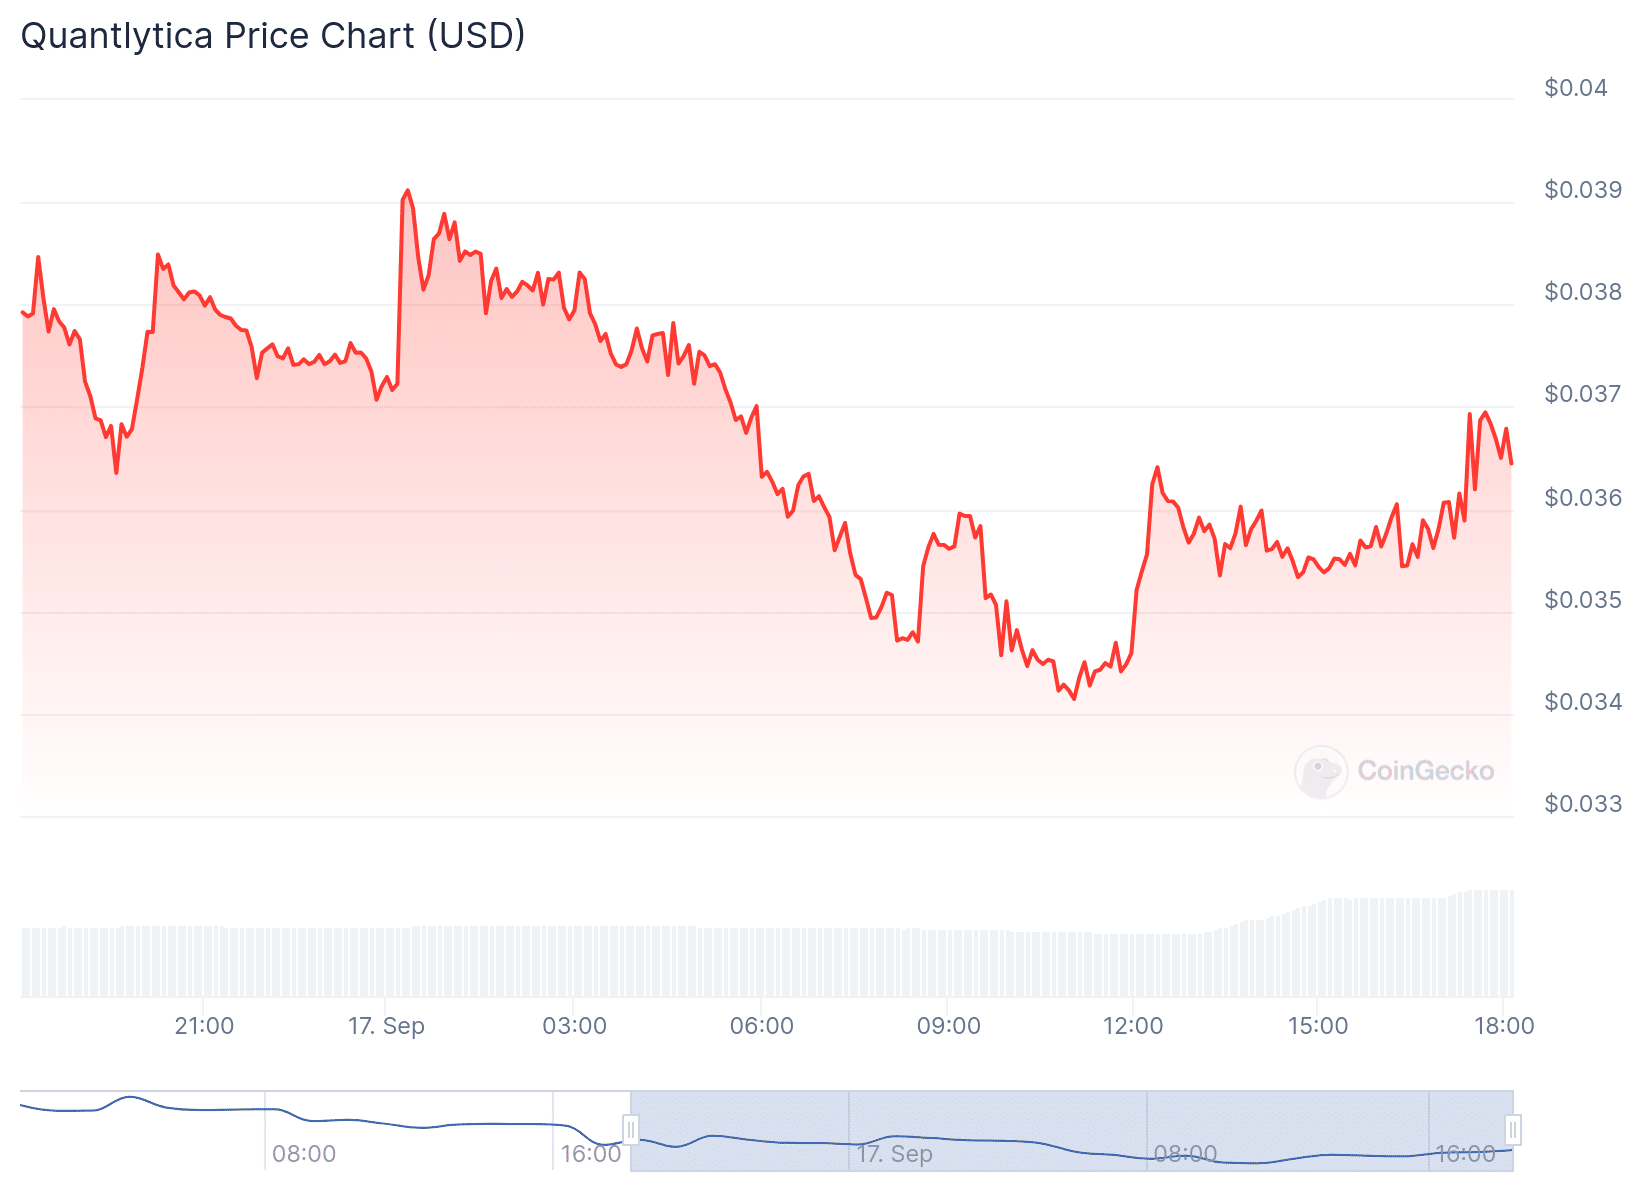Click the 17. Sep x-axis date label
Screen dimensions: 1644x1200
coord(386,1026)
